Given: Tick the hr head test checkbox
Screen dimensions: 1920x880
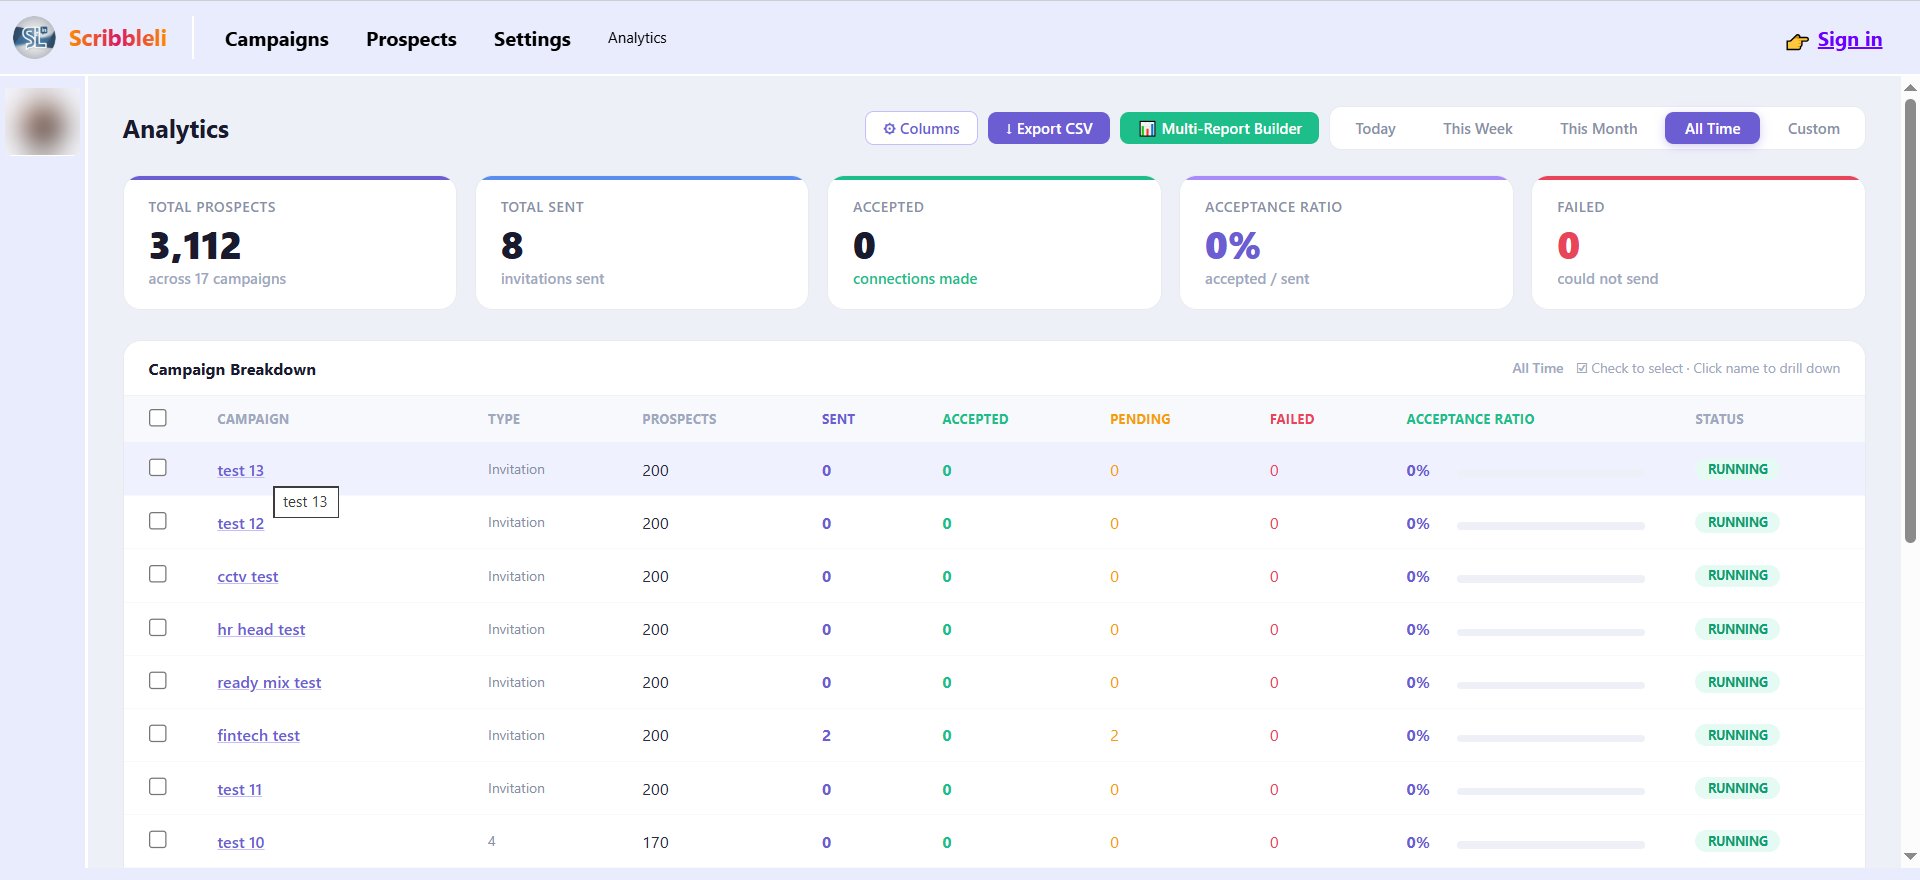Looking at the screenshot, I should coord(158,627).
